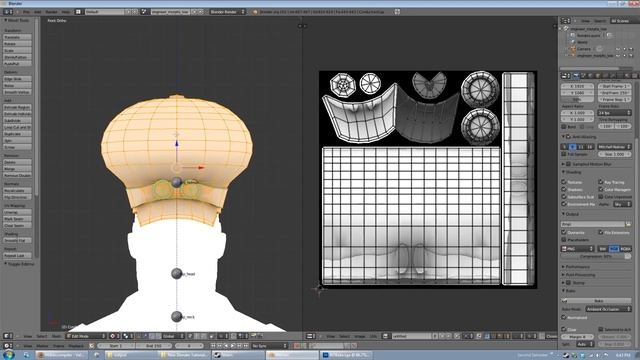Select anti-aliasing sample value 8
Screen dimensions: 640x360
[x=573, y=147]
